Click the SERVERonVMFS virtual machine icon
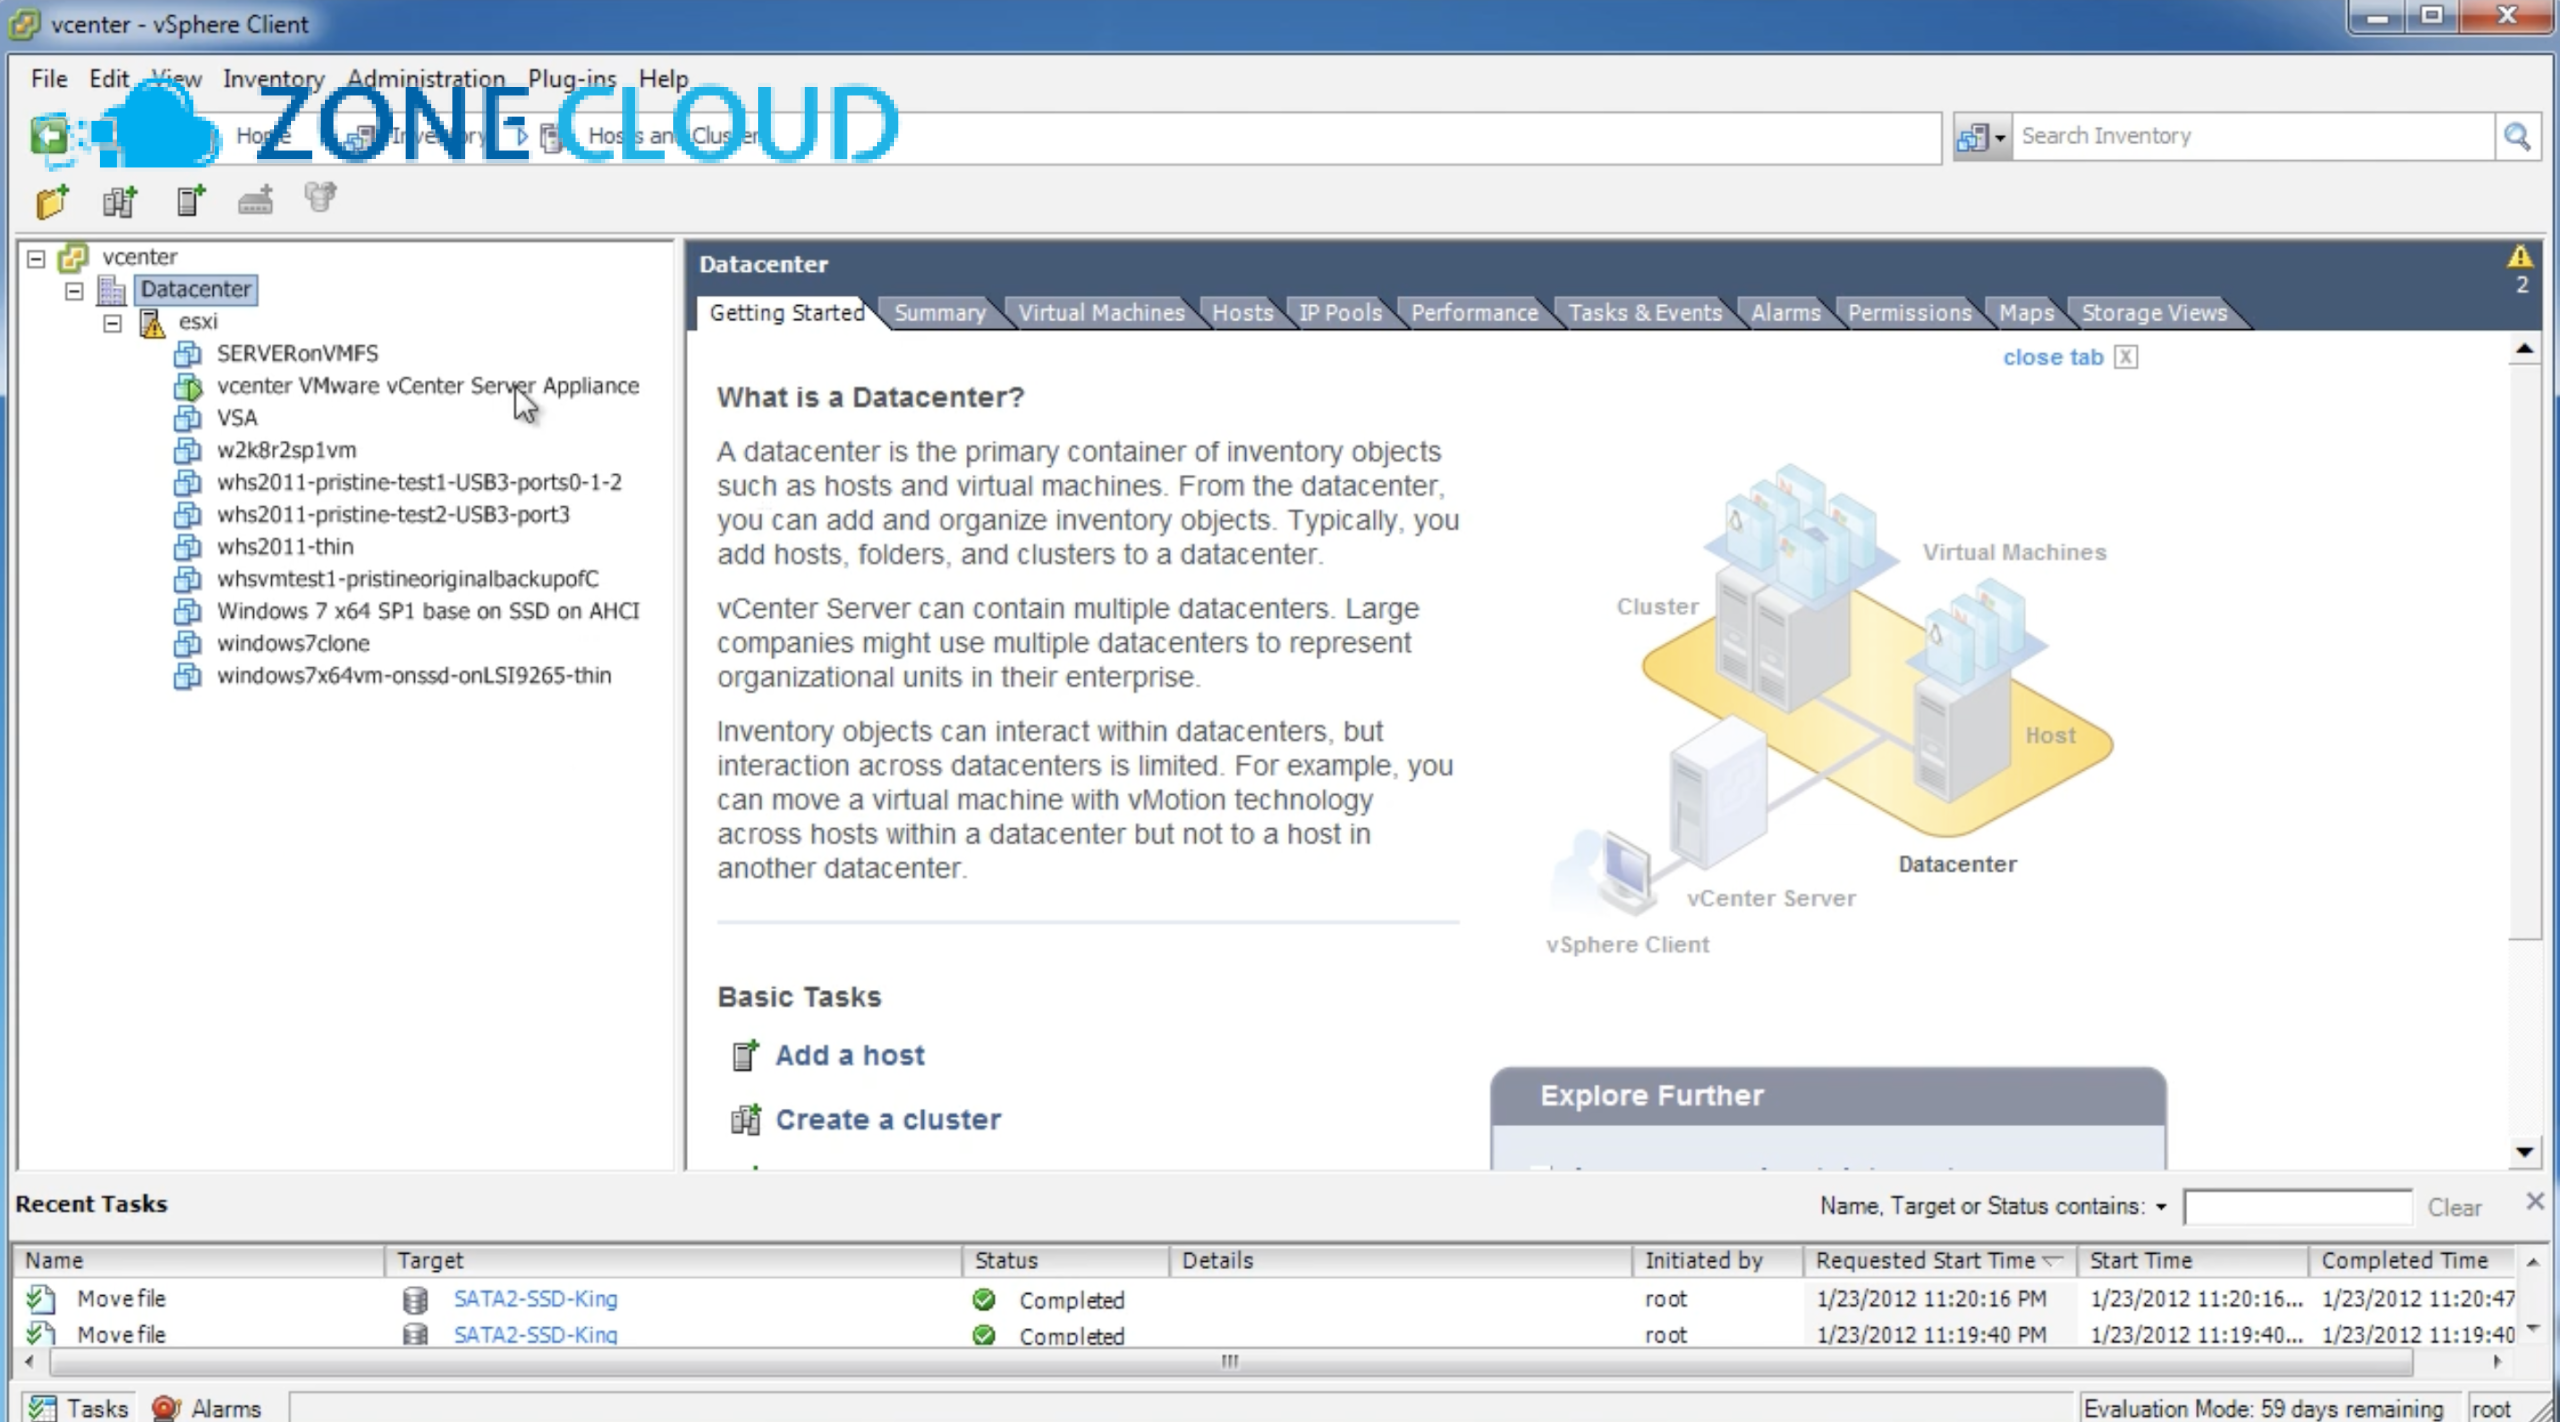The image size is (2560, 1422). click(187, 354)
